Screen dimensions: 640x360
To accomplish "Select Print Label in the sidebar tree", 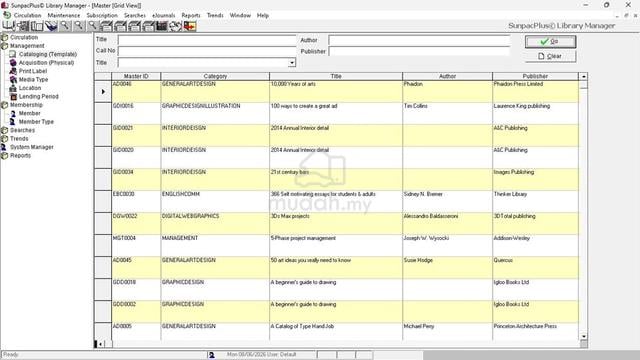I will (33, 71).
